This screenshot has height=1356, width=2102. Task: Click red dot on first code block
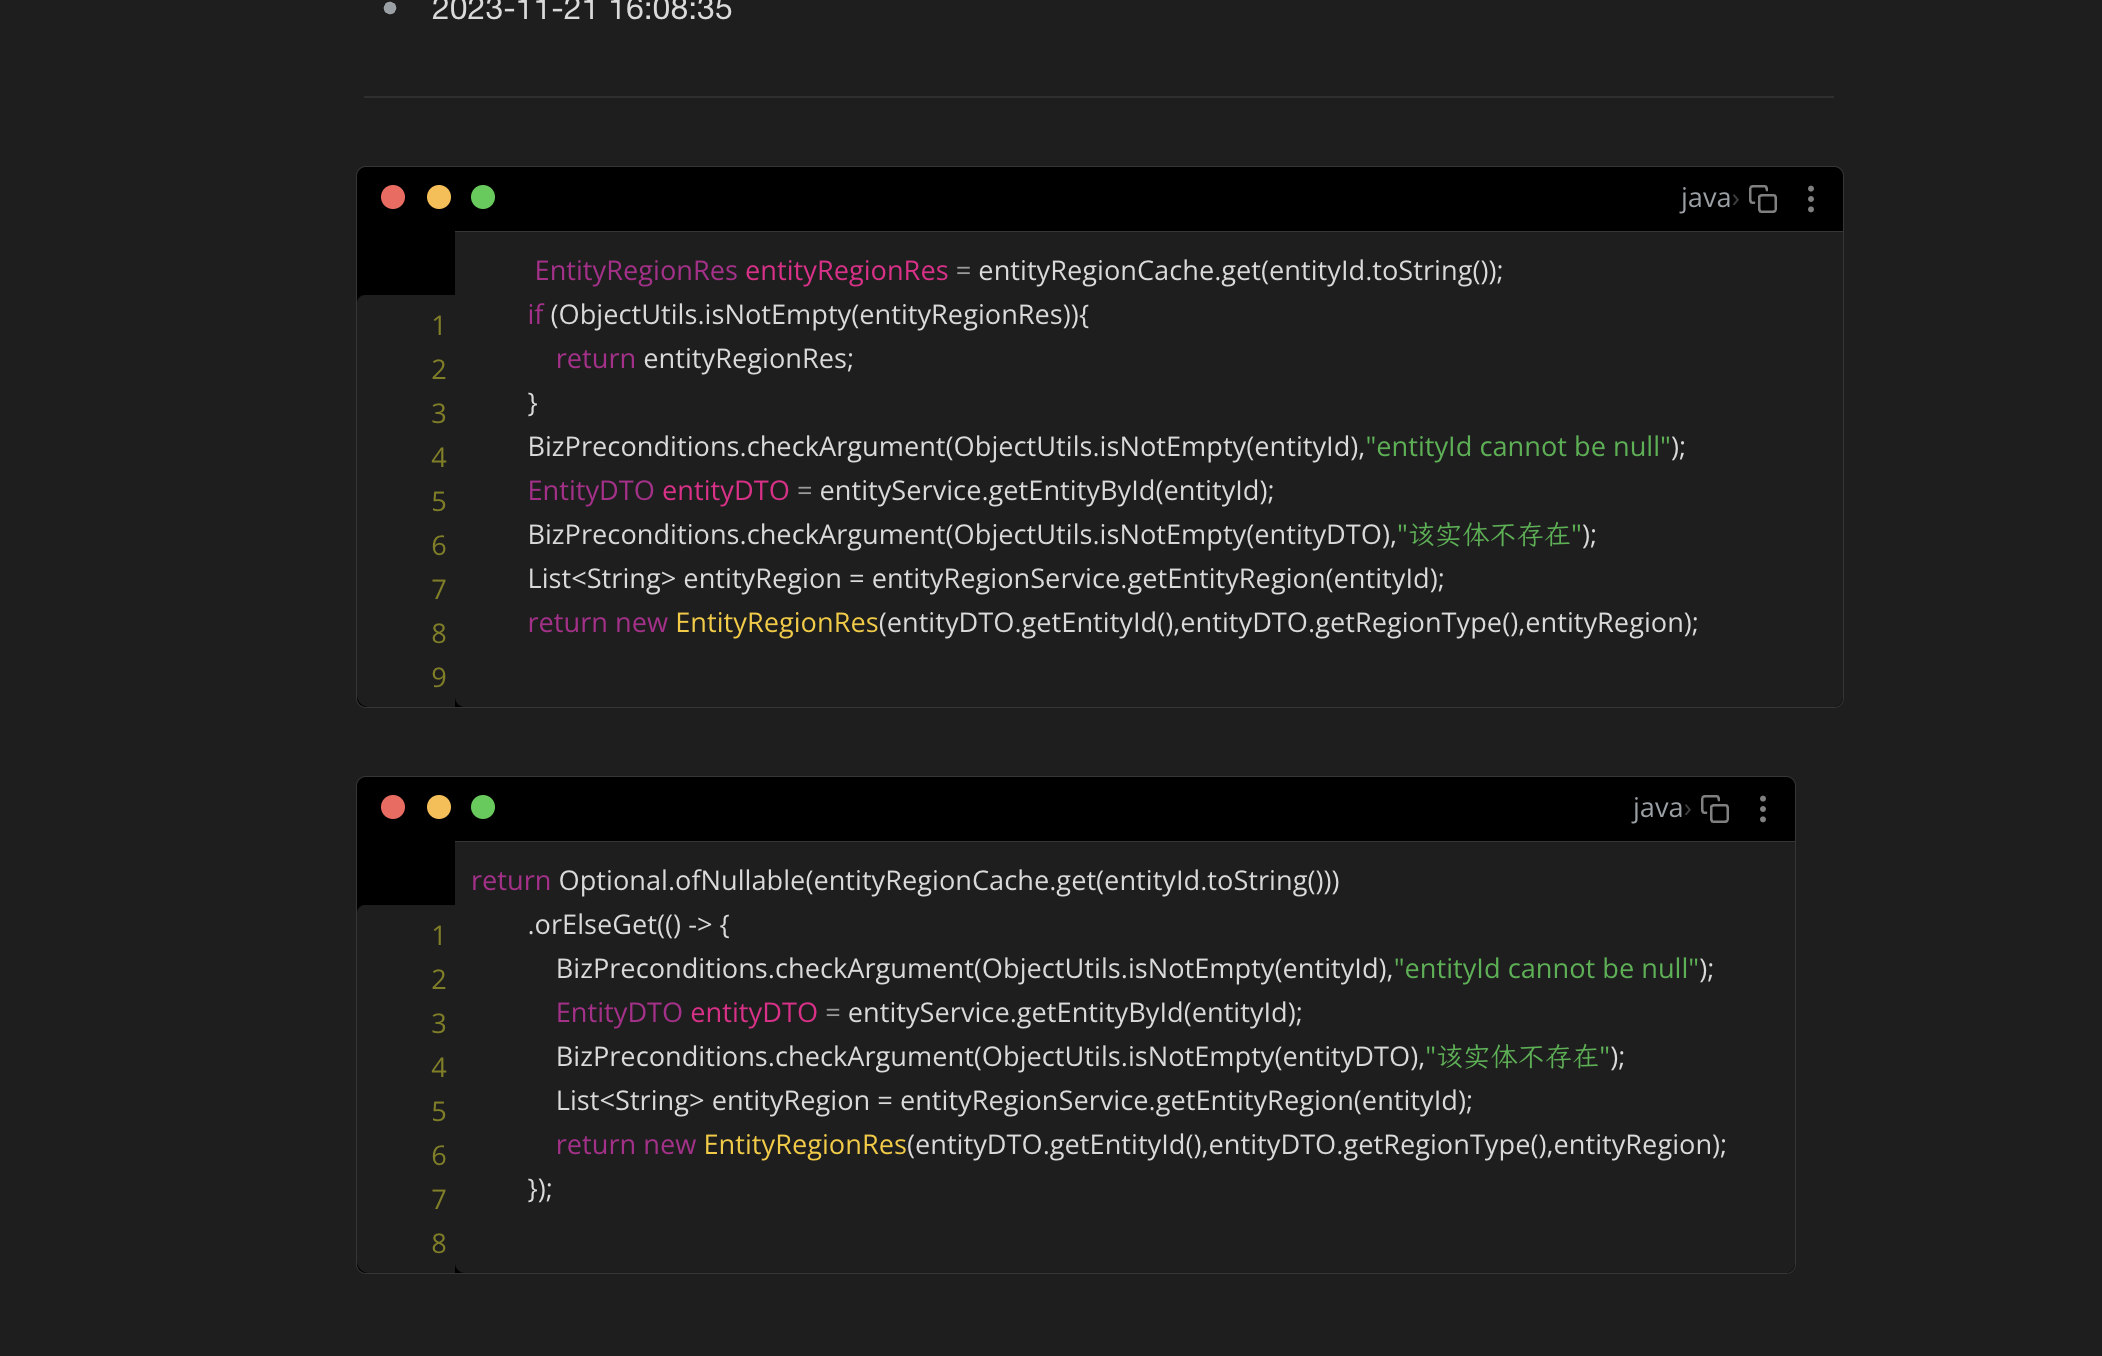(393, 197)
